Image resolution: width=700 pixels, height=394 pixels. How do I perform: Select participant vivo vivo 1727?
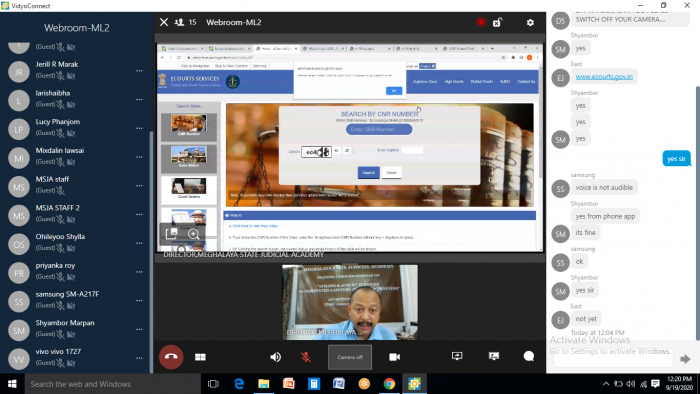76,358
